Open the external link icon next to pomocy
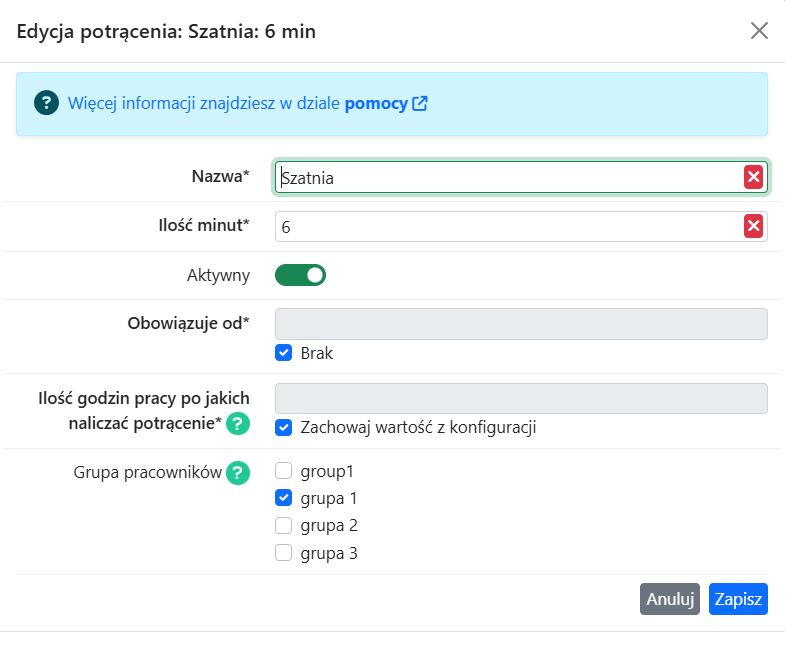 point(420,103)
